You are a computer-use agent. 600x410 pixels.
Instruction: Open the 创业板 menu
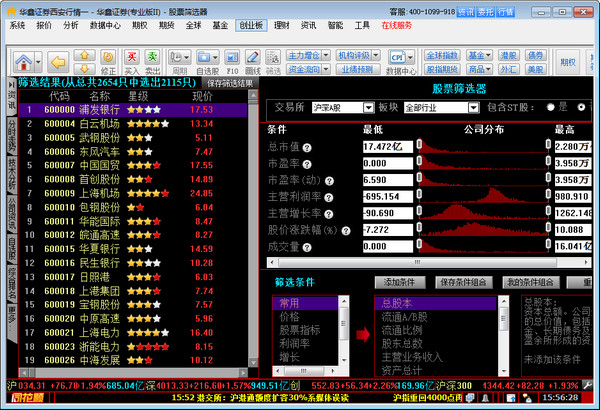pyautogui.click(x=251, y=25)
